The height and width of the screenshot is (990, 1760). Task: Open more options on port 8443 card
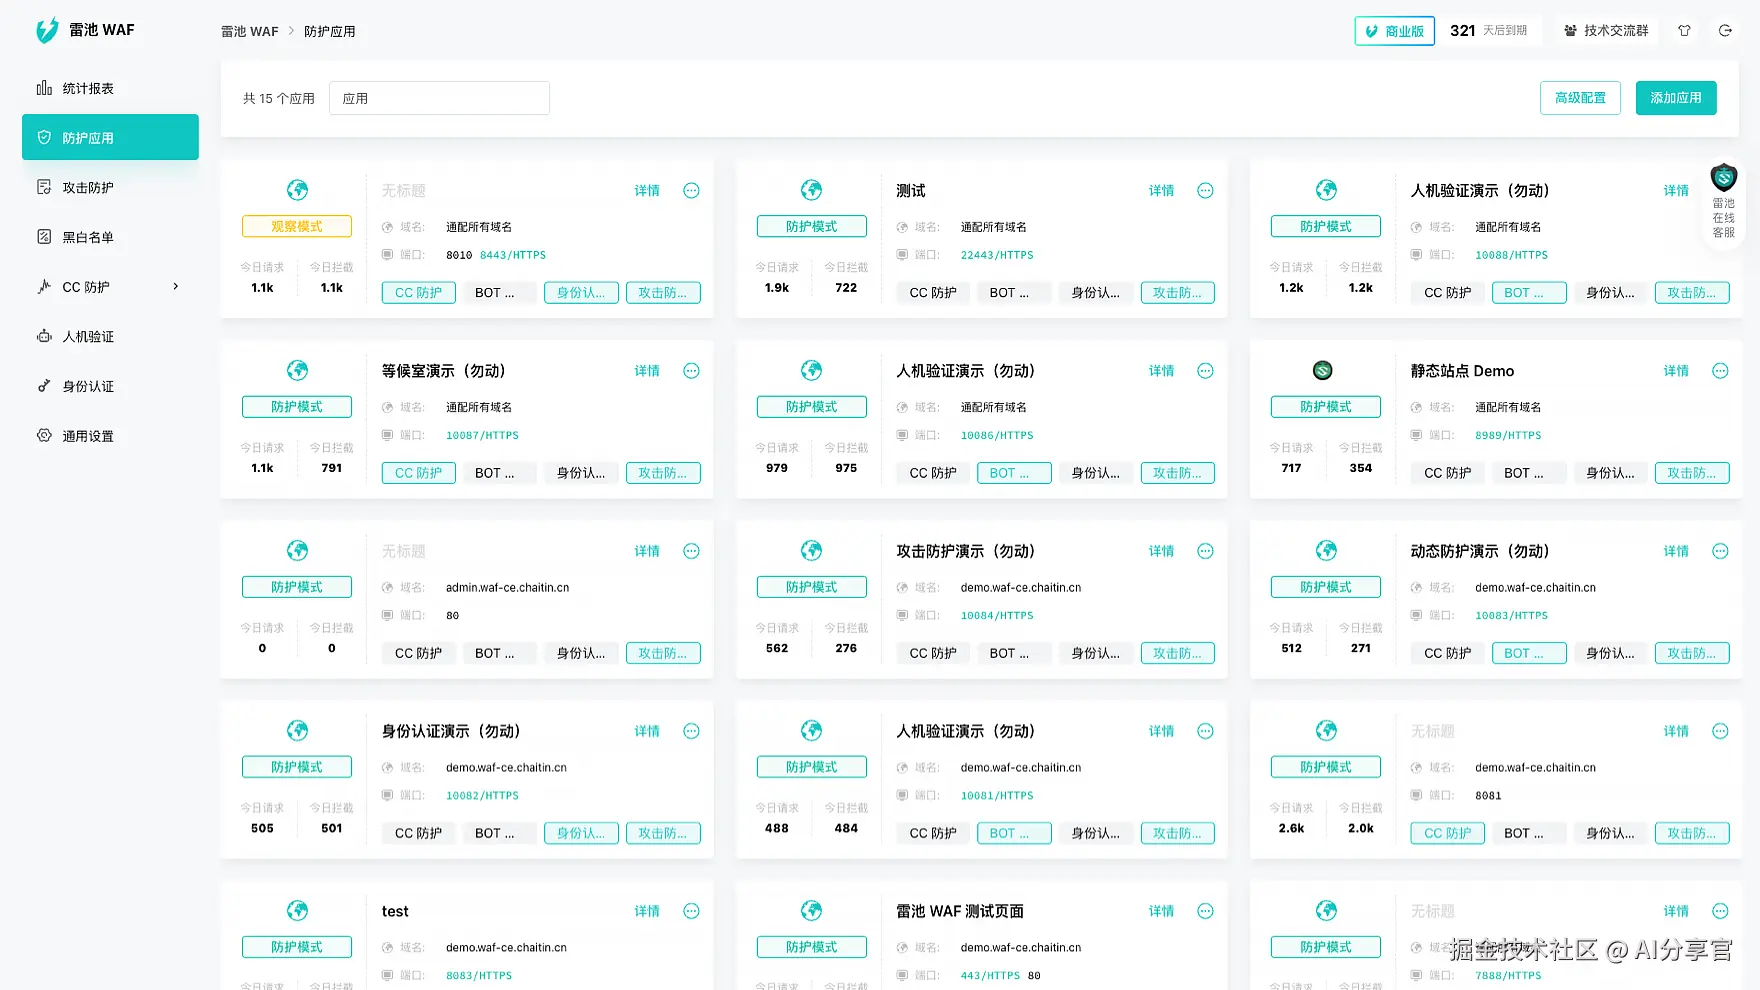click(691, 191)
